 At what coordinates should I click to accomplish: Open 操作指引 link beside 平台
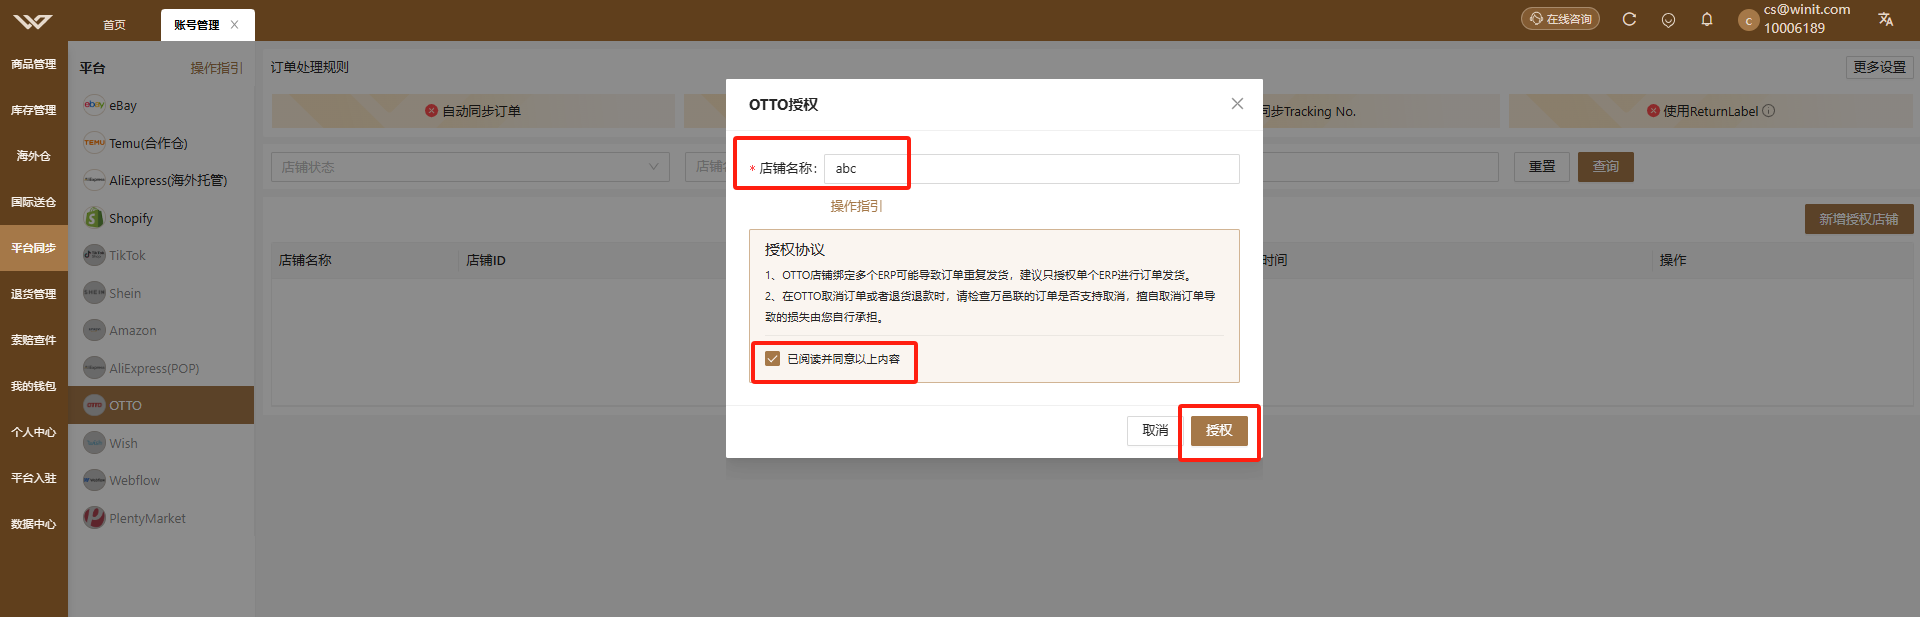click(x=217, y=68)
